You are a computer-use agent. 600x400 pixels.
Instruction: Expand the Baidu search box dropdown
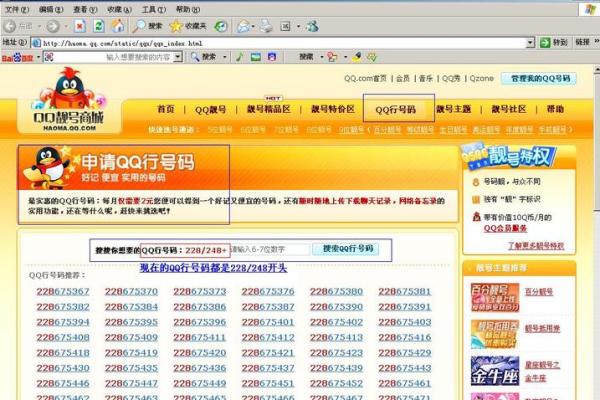click(178, 57)
